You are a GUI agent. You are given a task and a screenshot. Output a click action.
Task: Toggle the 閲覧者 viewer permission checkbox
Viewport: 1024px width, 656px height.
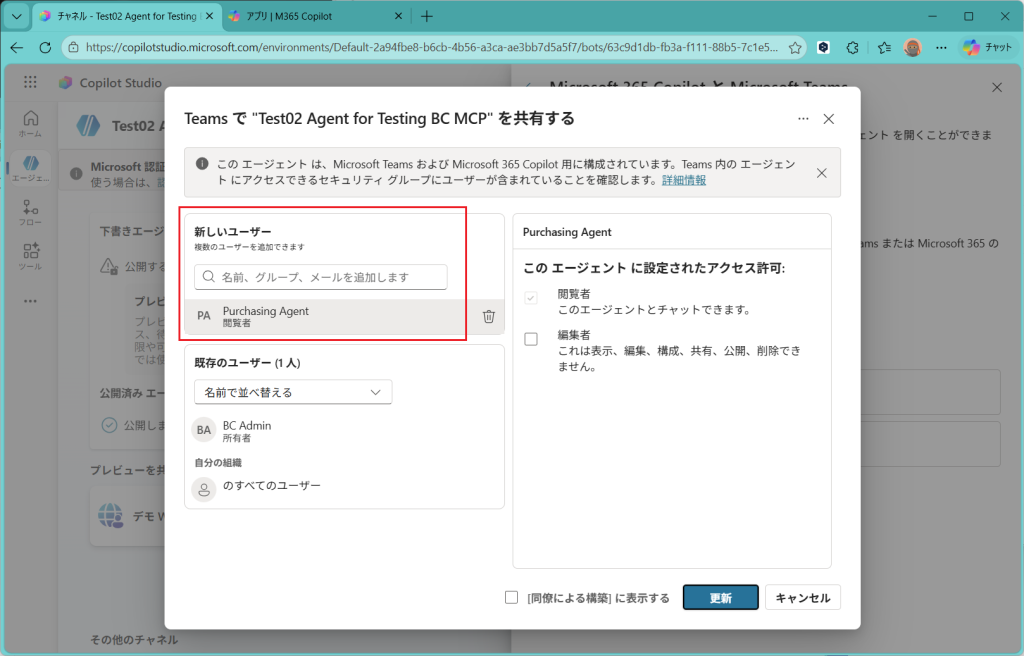531,298
